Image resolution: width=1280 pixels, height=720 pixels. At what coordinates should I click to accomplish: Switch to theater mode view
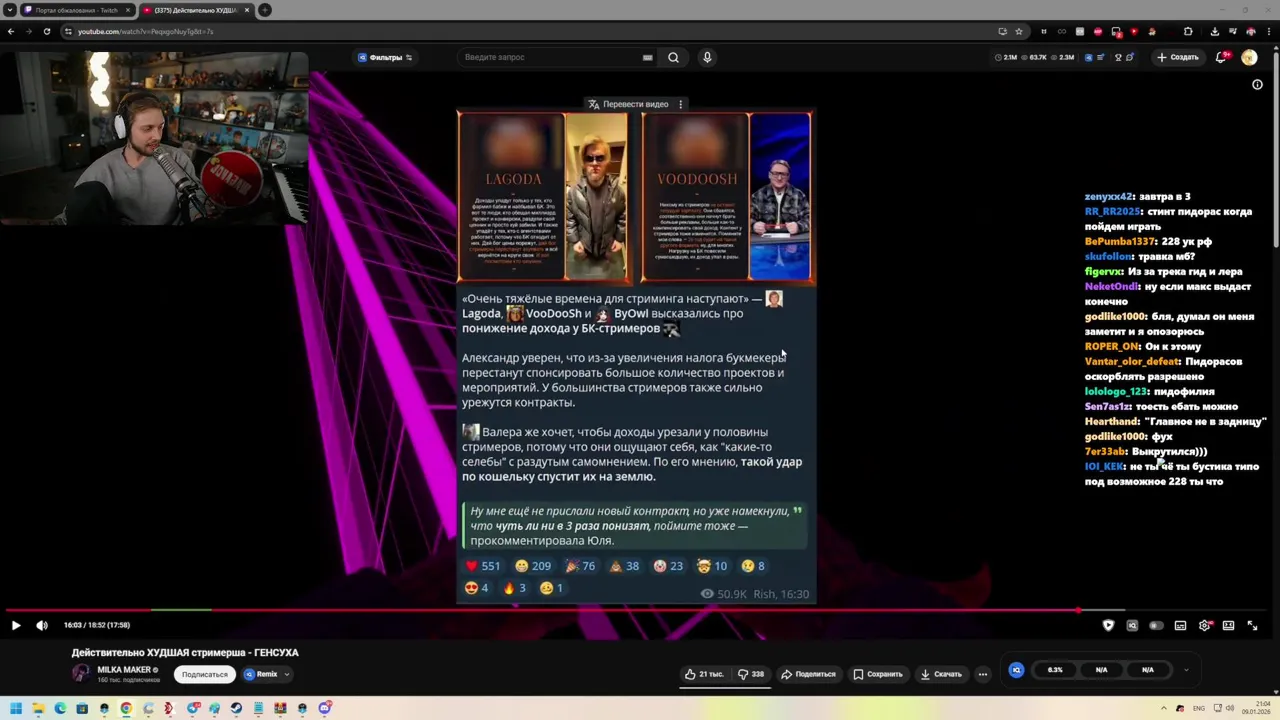(1228, 625)
